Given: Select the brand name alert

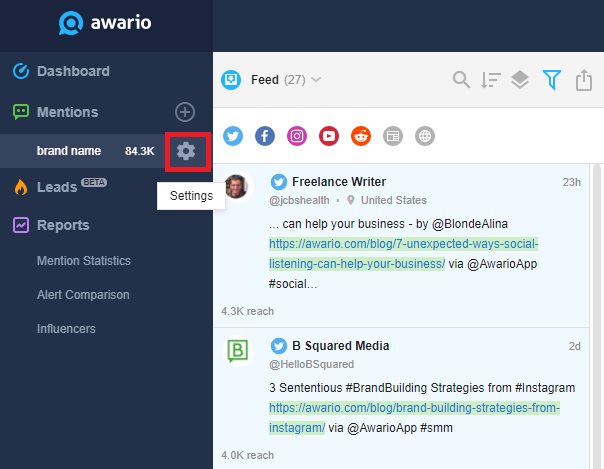Looking at the screenshot, I should click(x=69, y=151).
